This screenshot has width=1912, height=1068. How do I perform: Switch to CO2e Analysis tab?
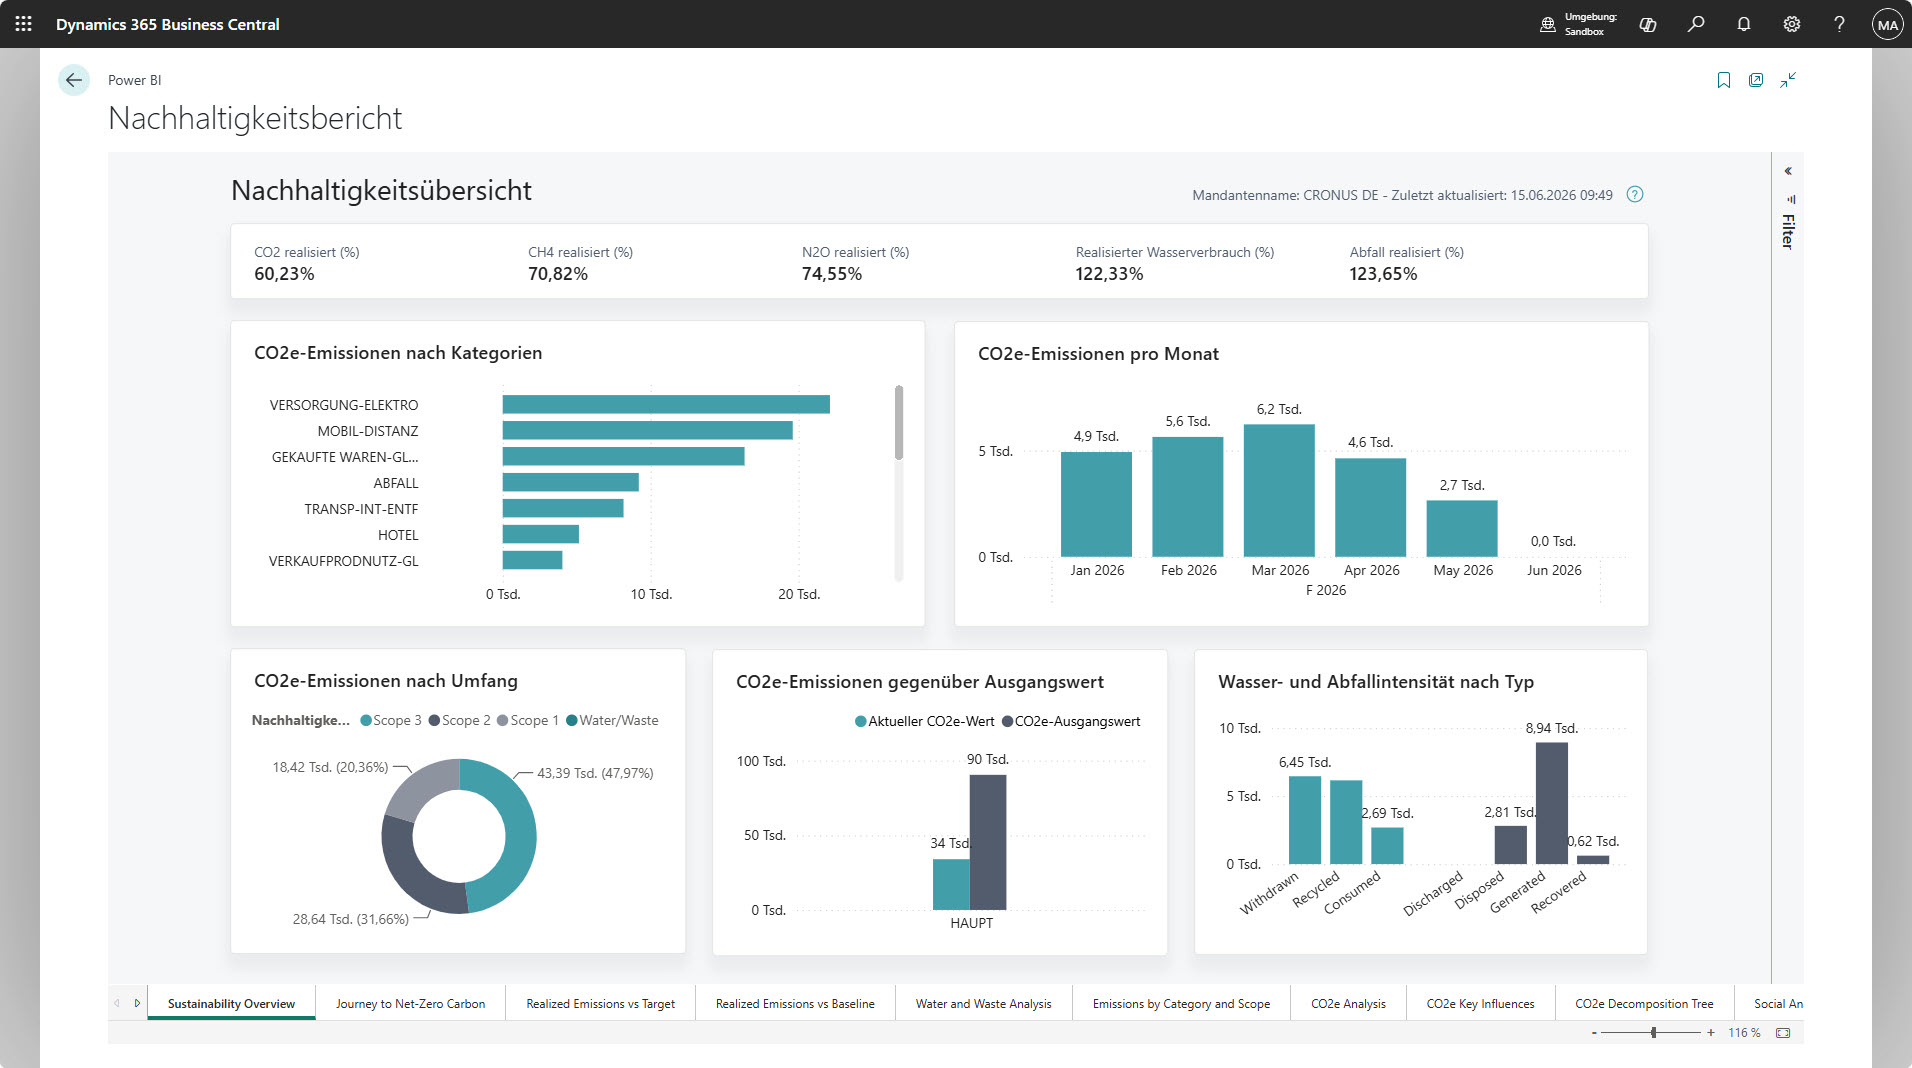point(1348,1003)
